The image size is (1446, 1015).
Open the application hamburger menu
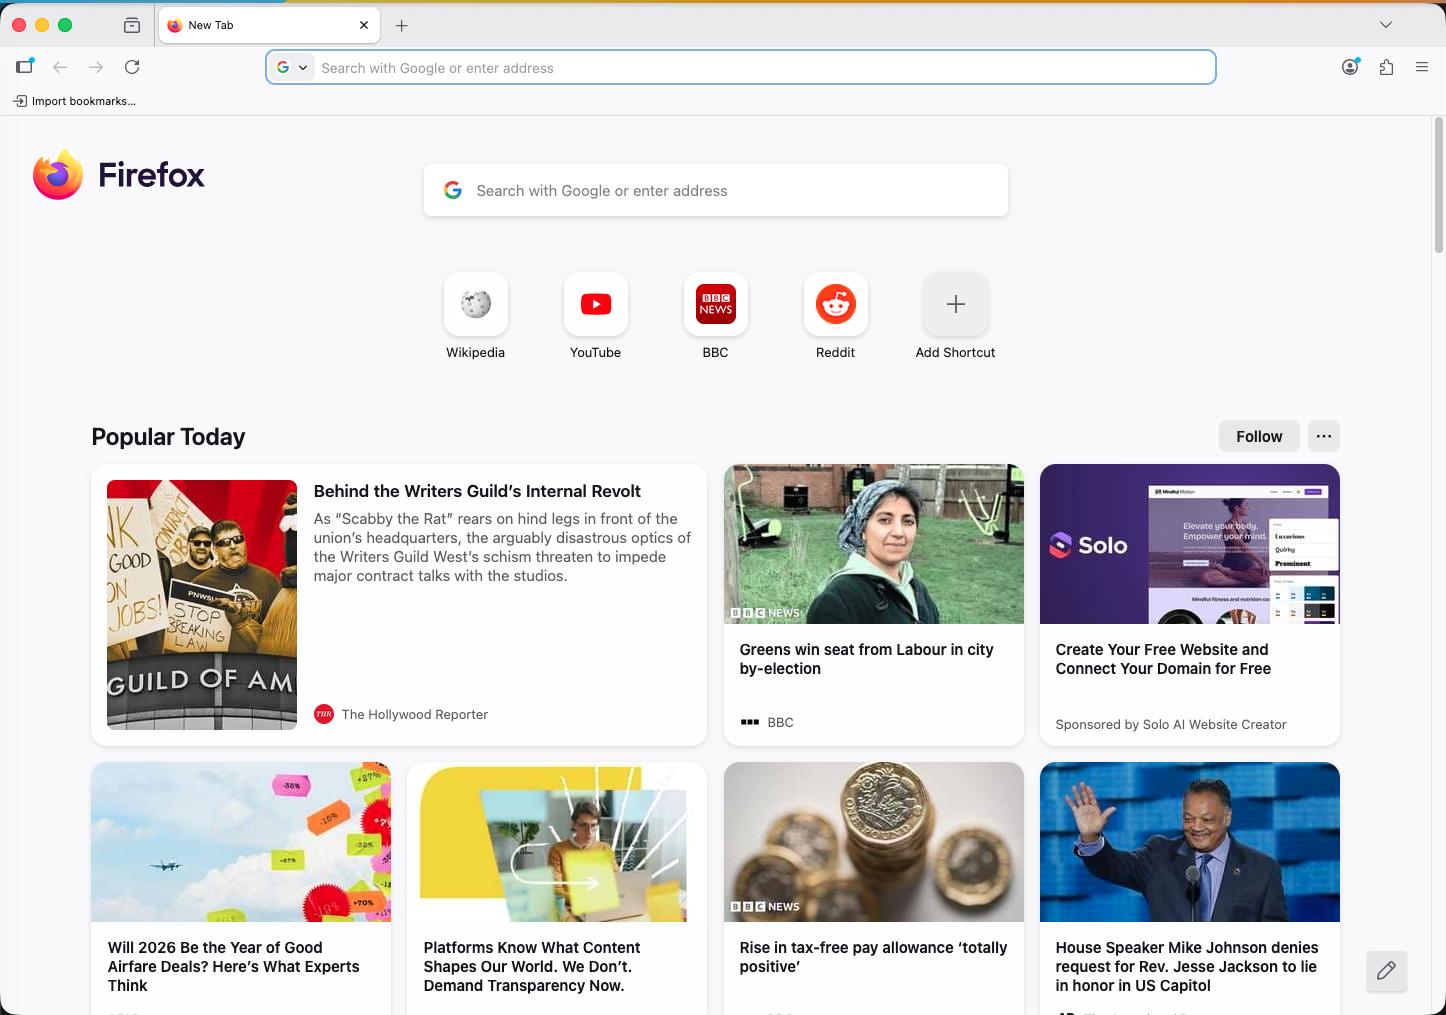tap(1421, 67)
